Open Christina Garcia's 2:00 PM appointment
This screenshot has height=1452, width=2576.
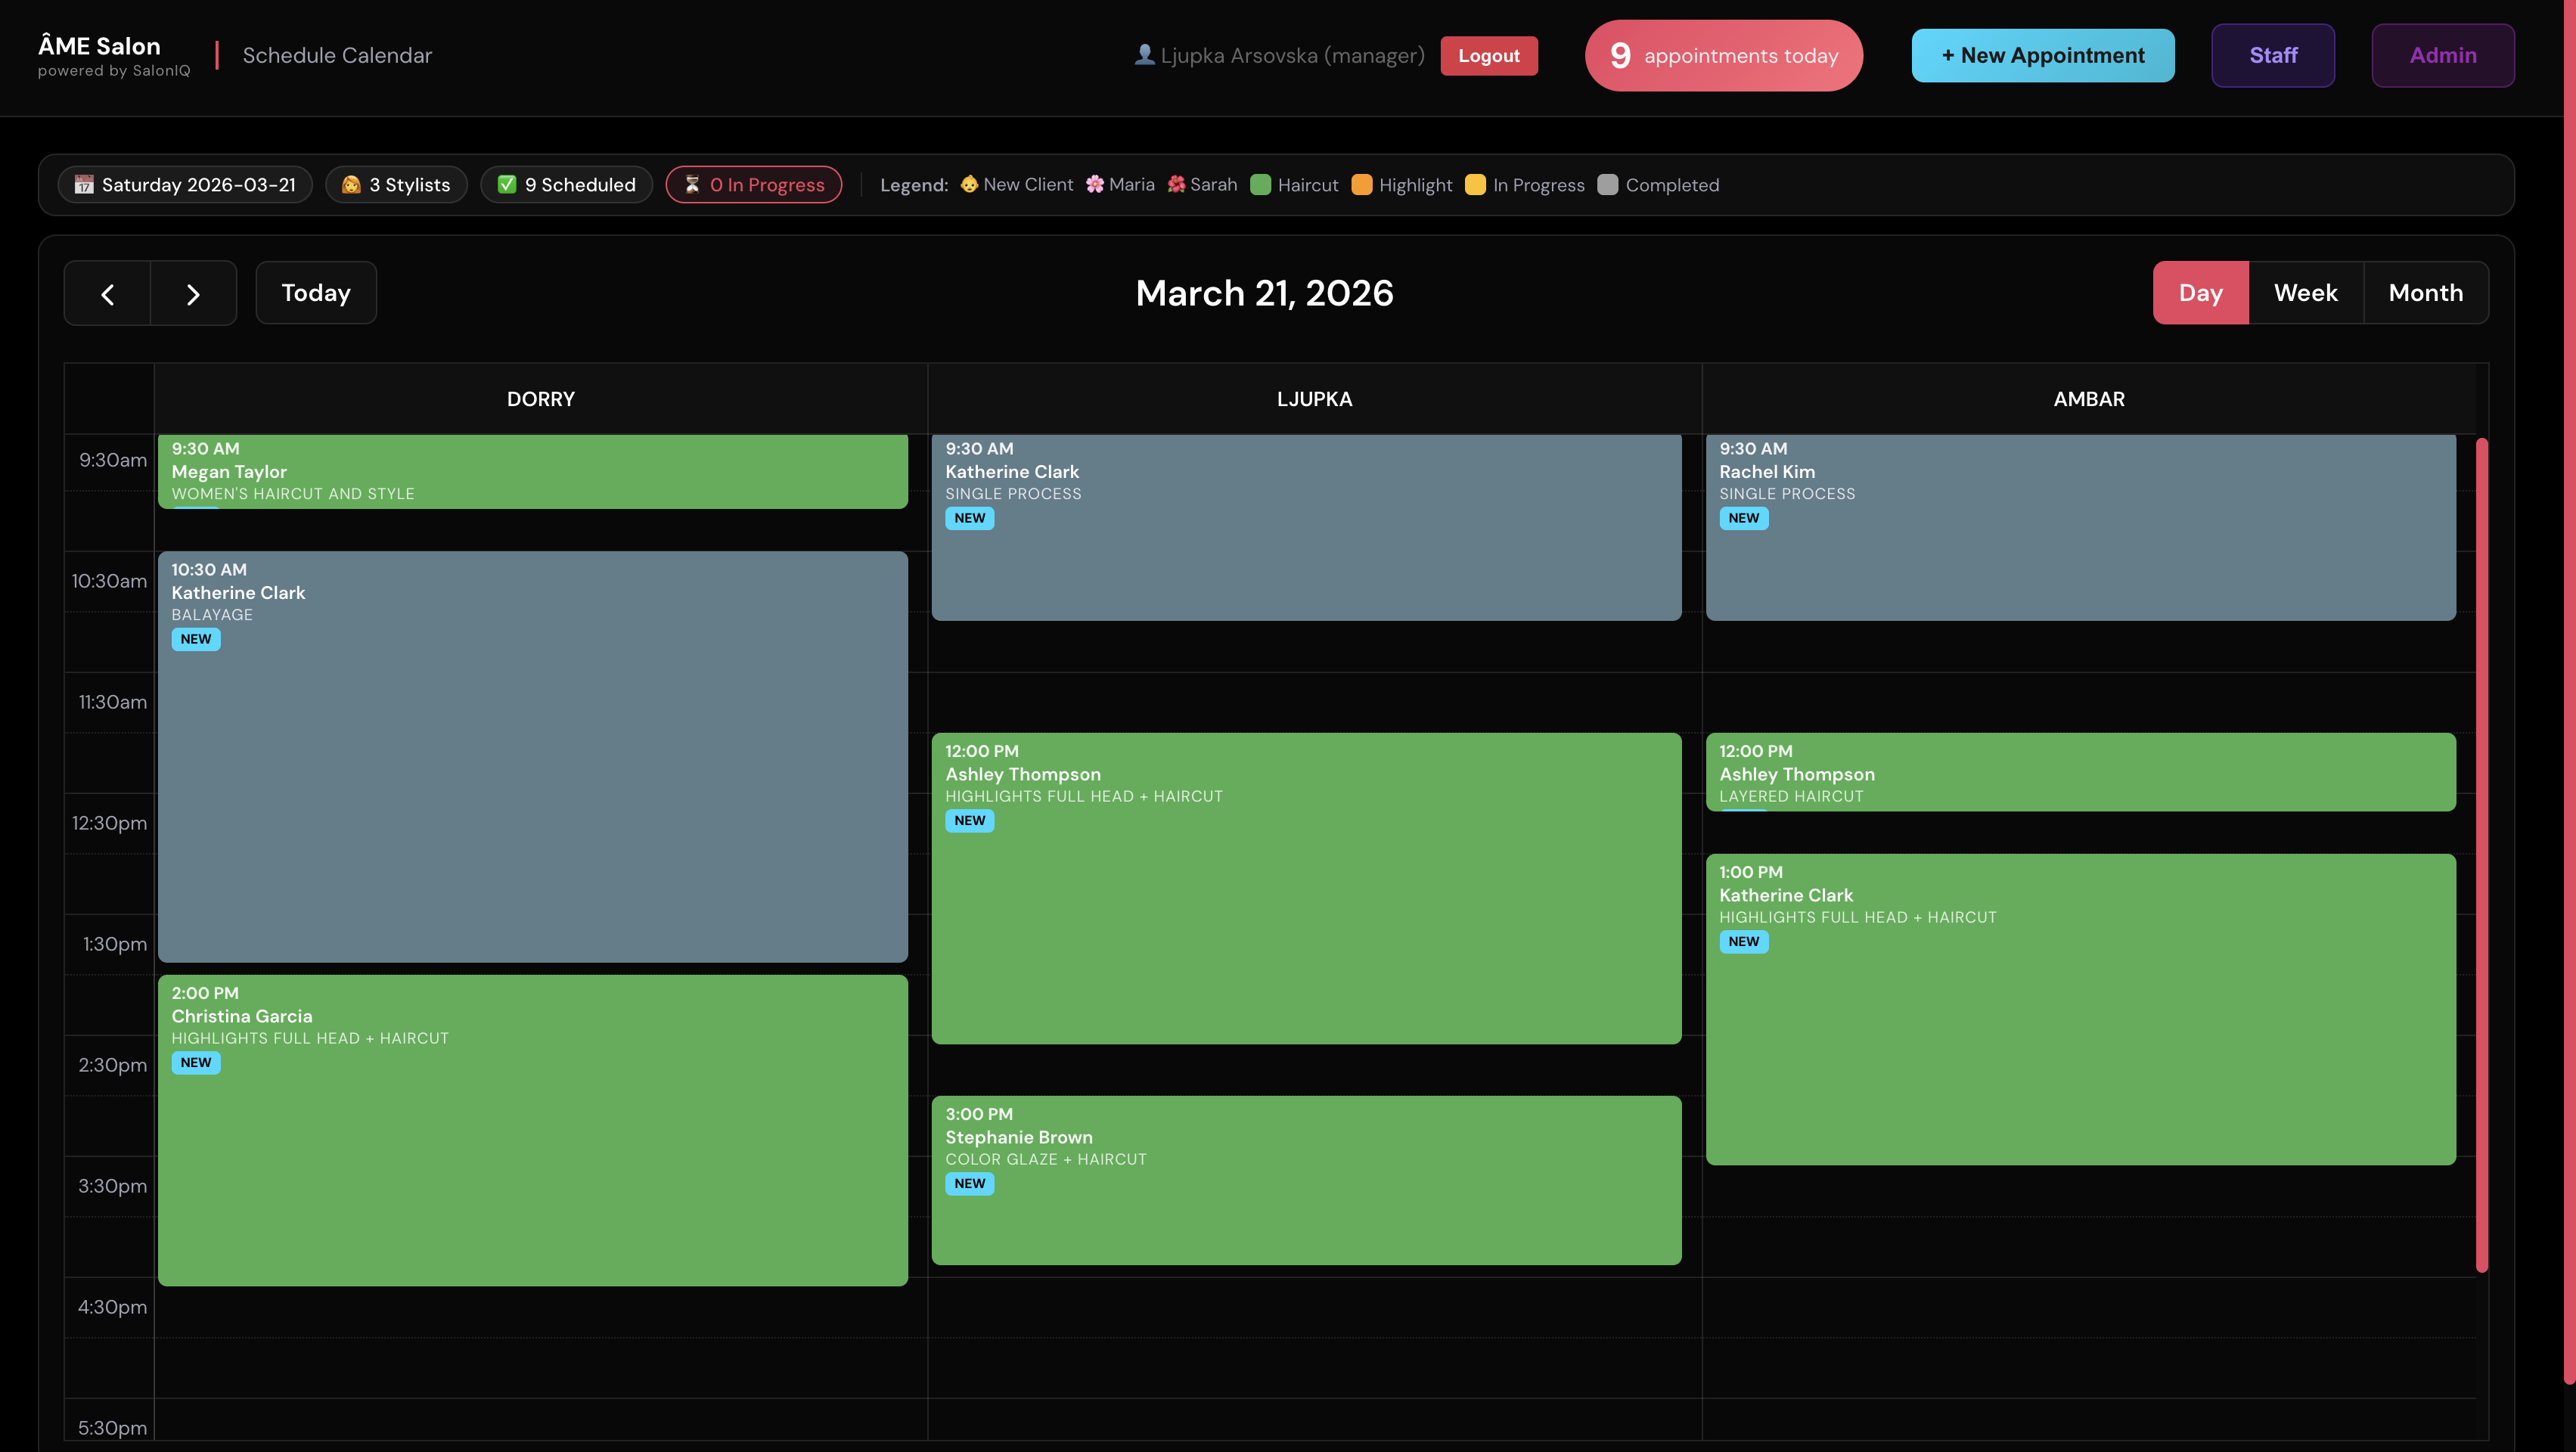click(x=533, y=1131)
